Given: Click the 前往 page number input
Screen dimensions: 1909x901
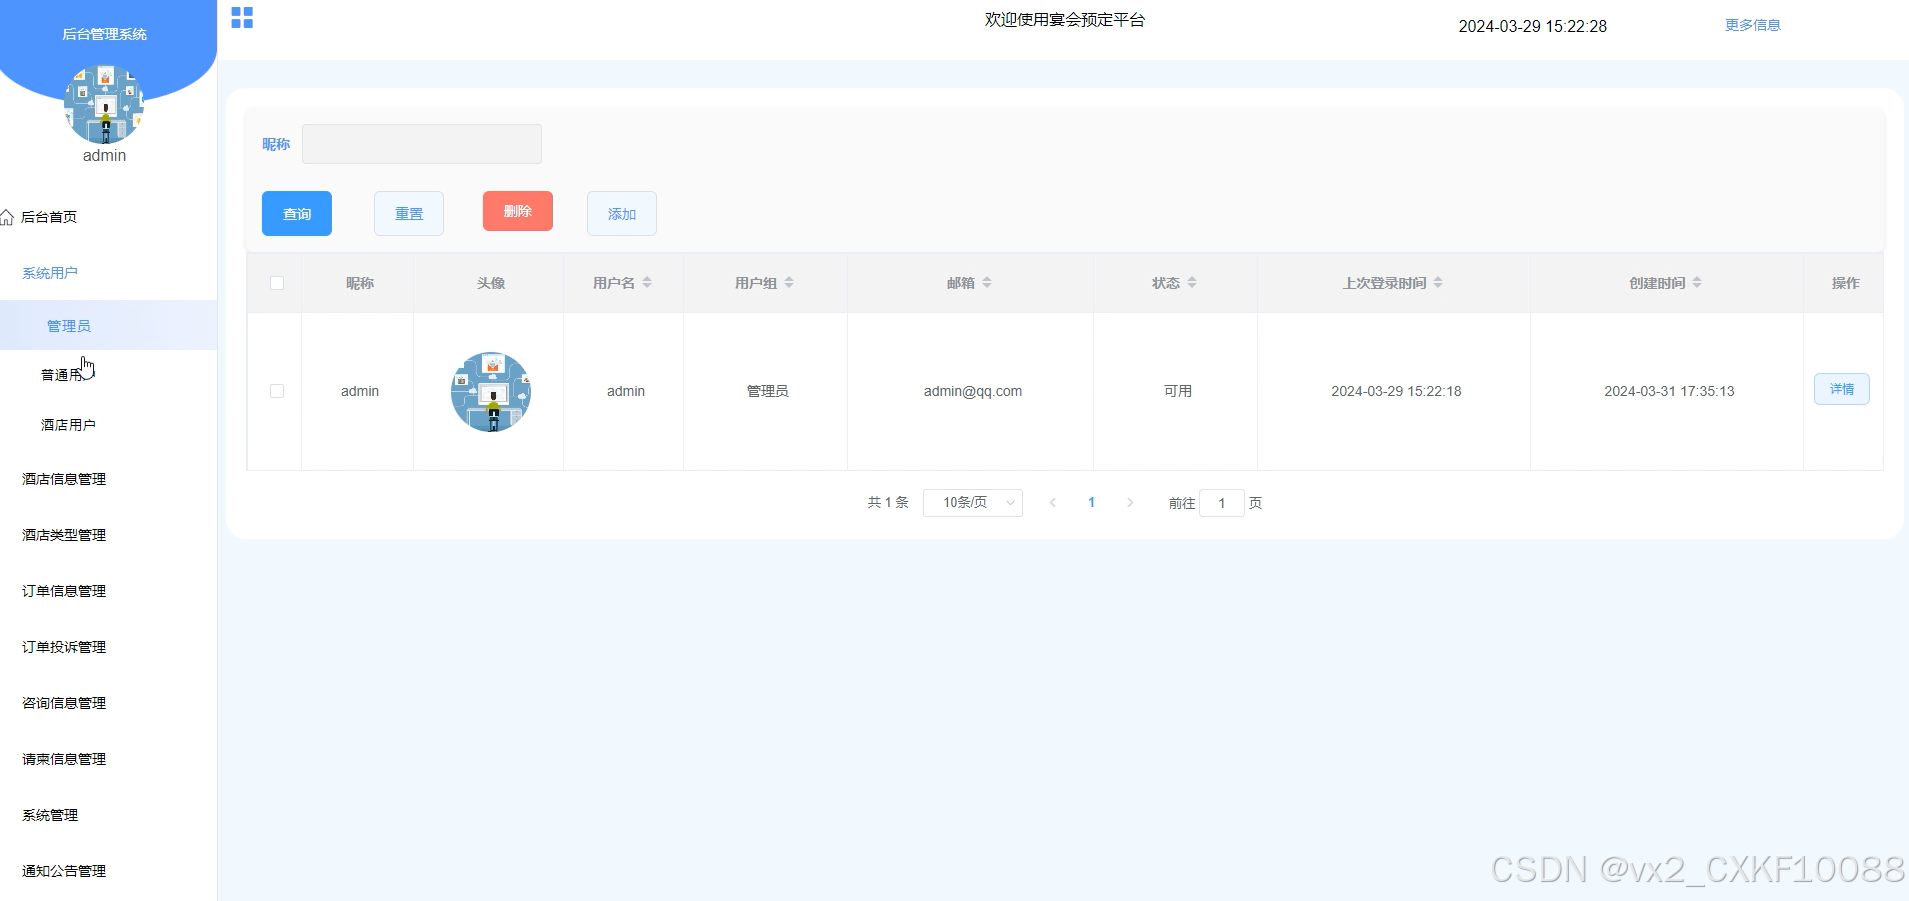Looking at the screenshot, I should pos(1222,503).
